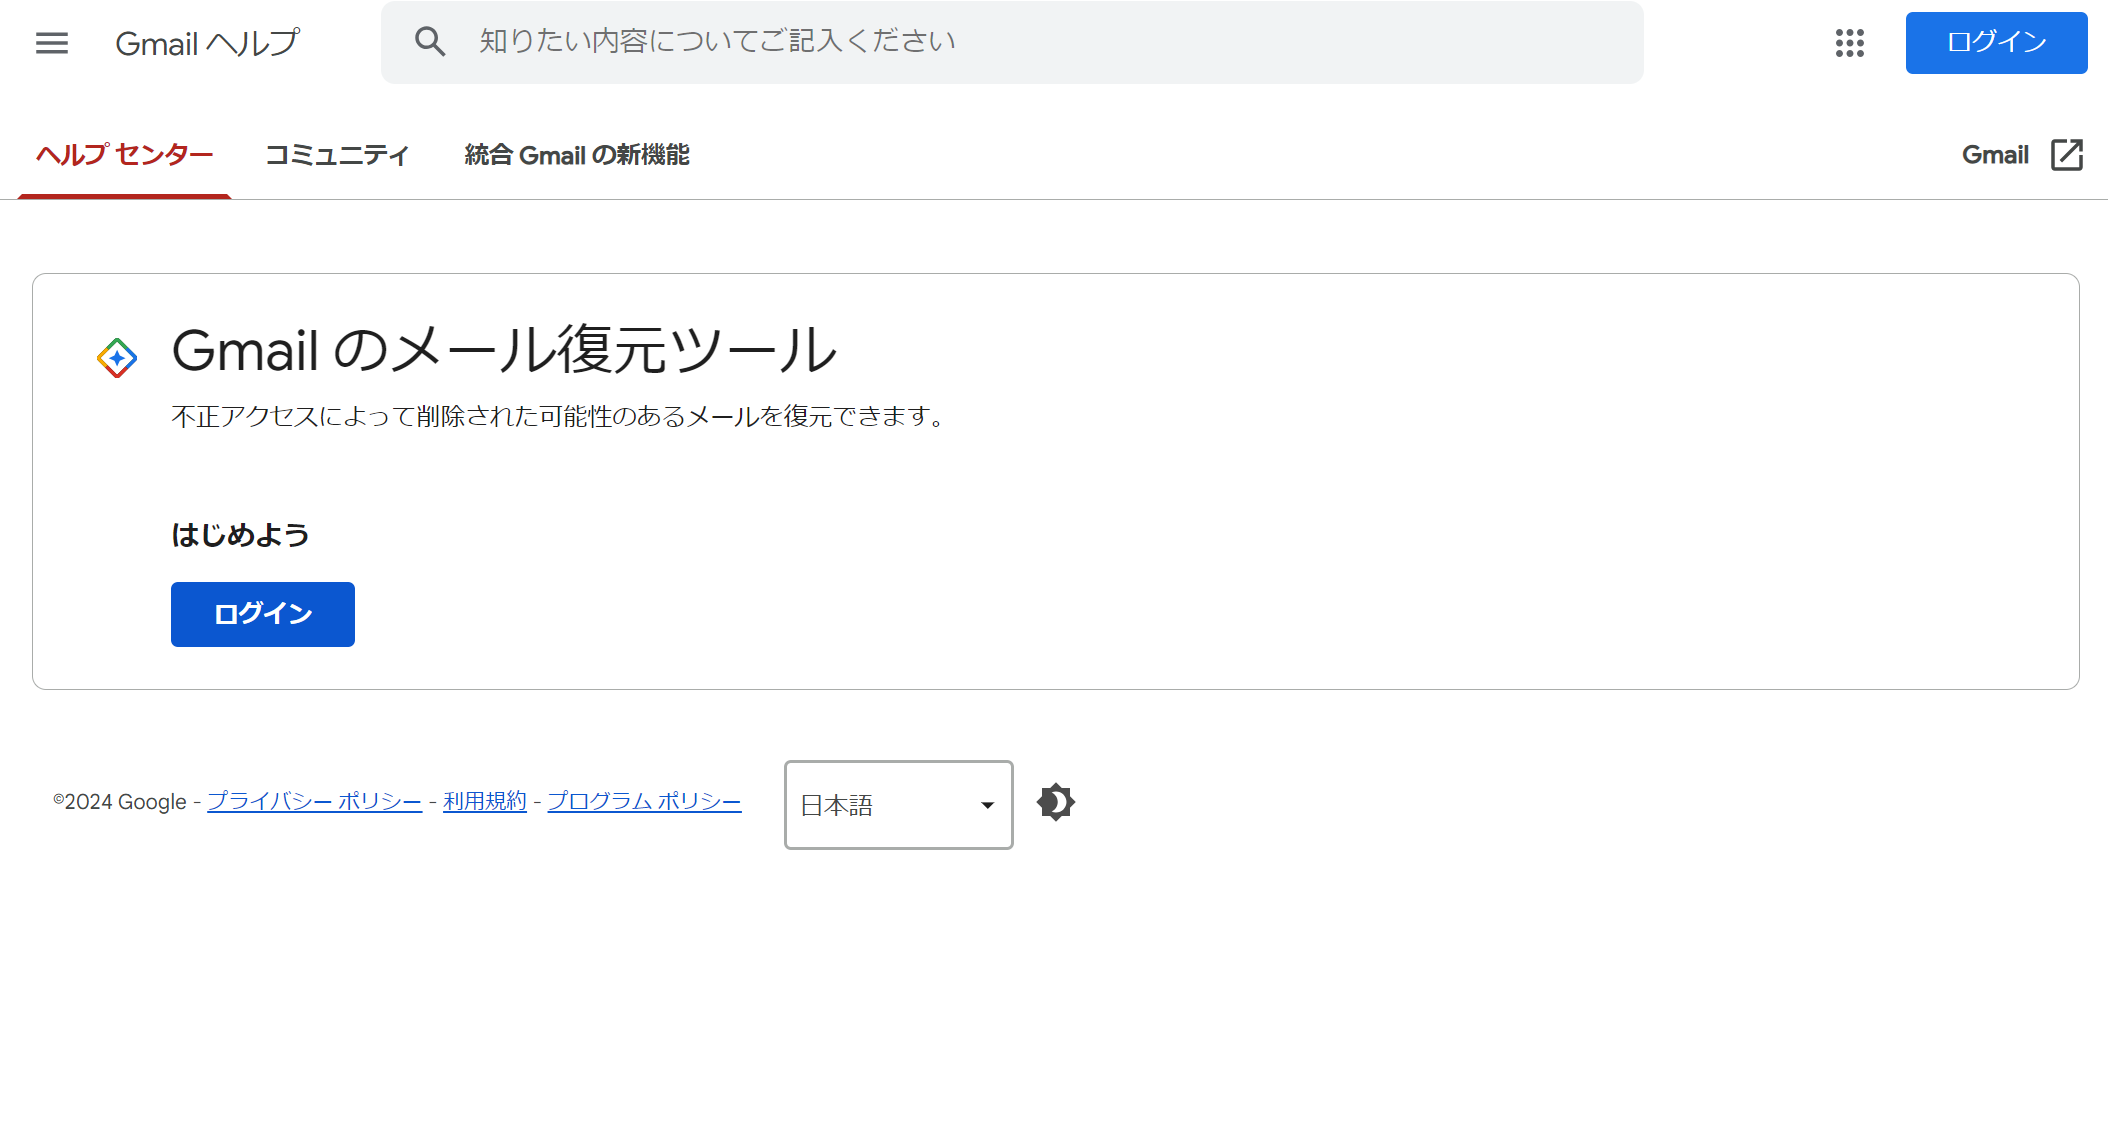Image resolution: width=2108 pixels, height=1130 pixels.
Task: Open the navigation hamburger menu
Action: pos(51,42)
